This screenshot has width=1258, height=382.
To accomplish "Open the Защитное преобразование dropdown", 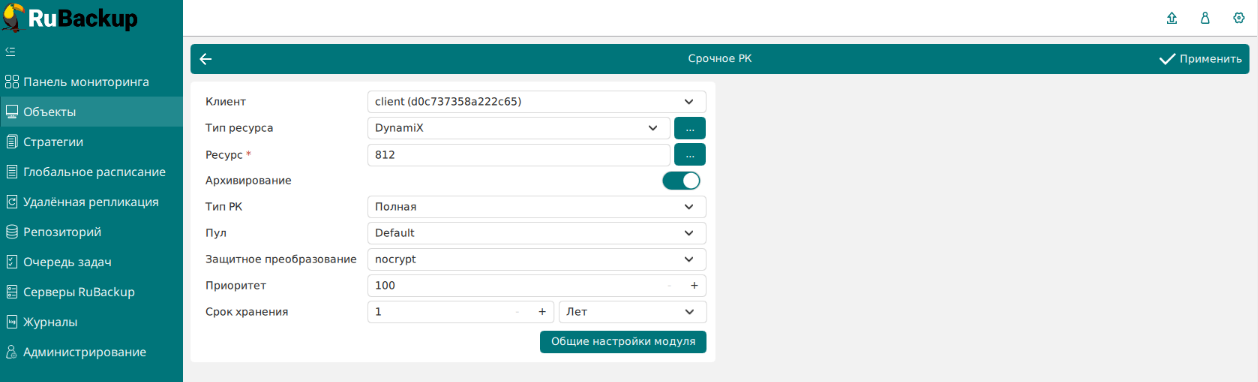I will point(537,259).
